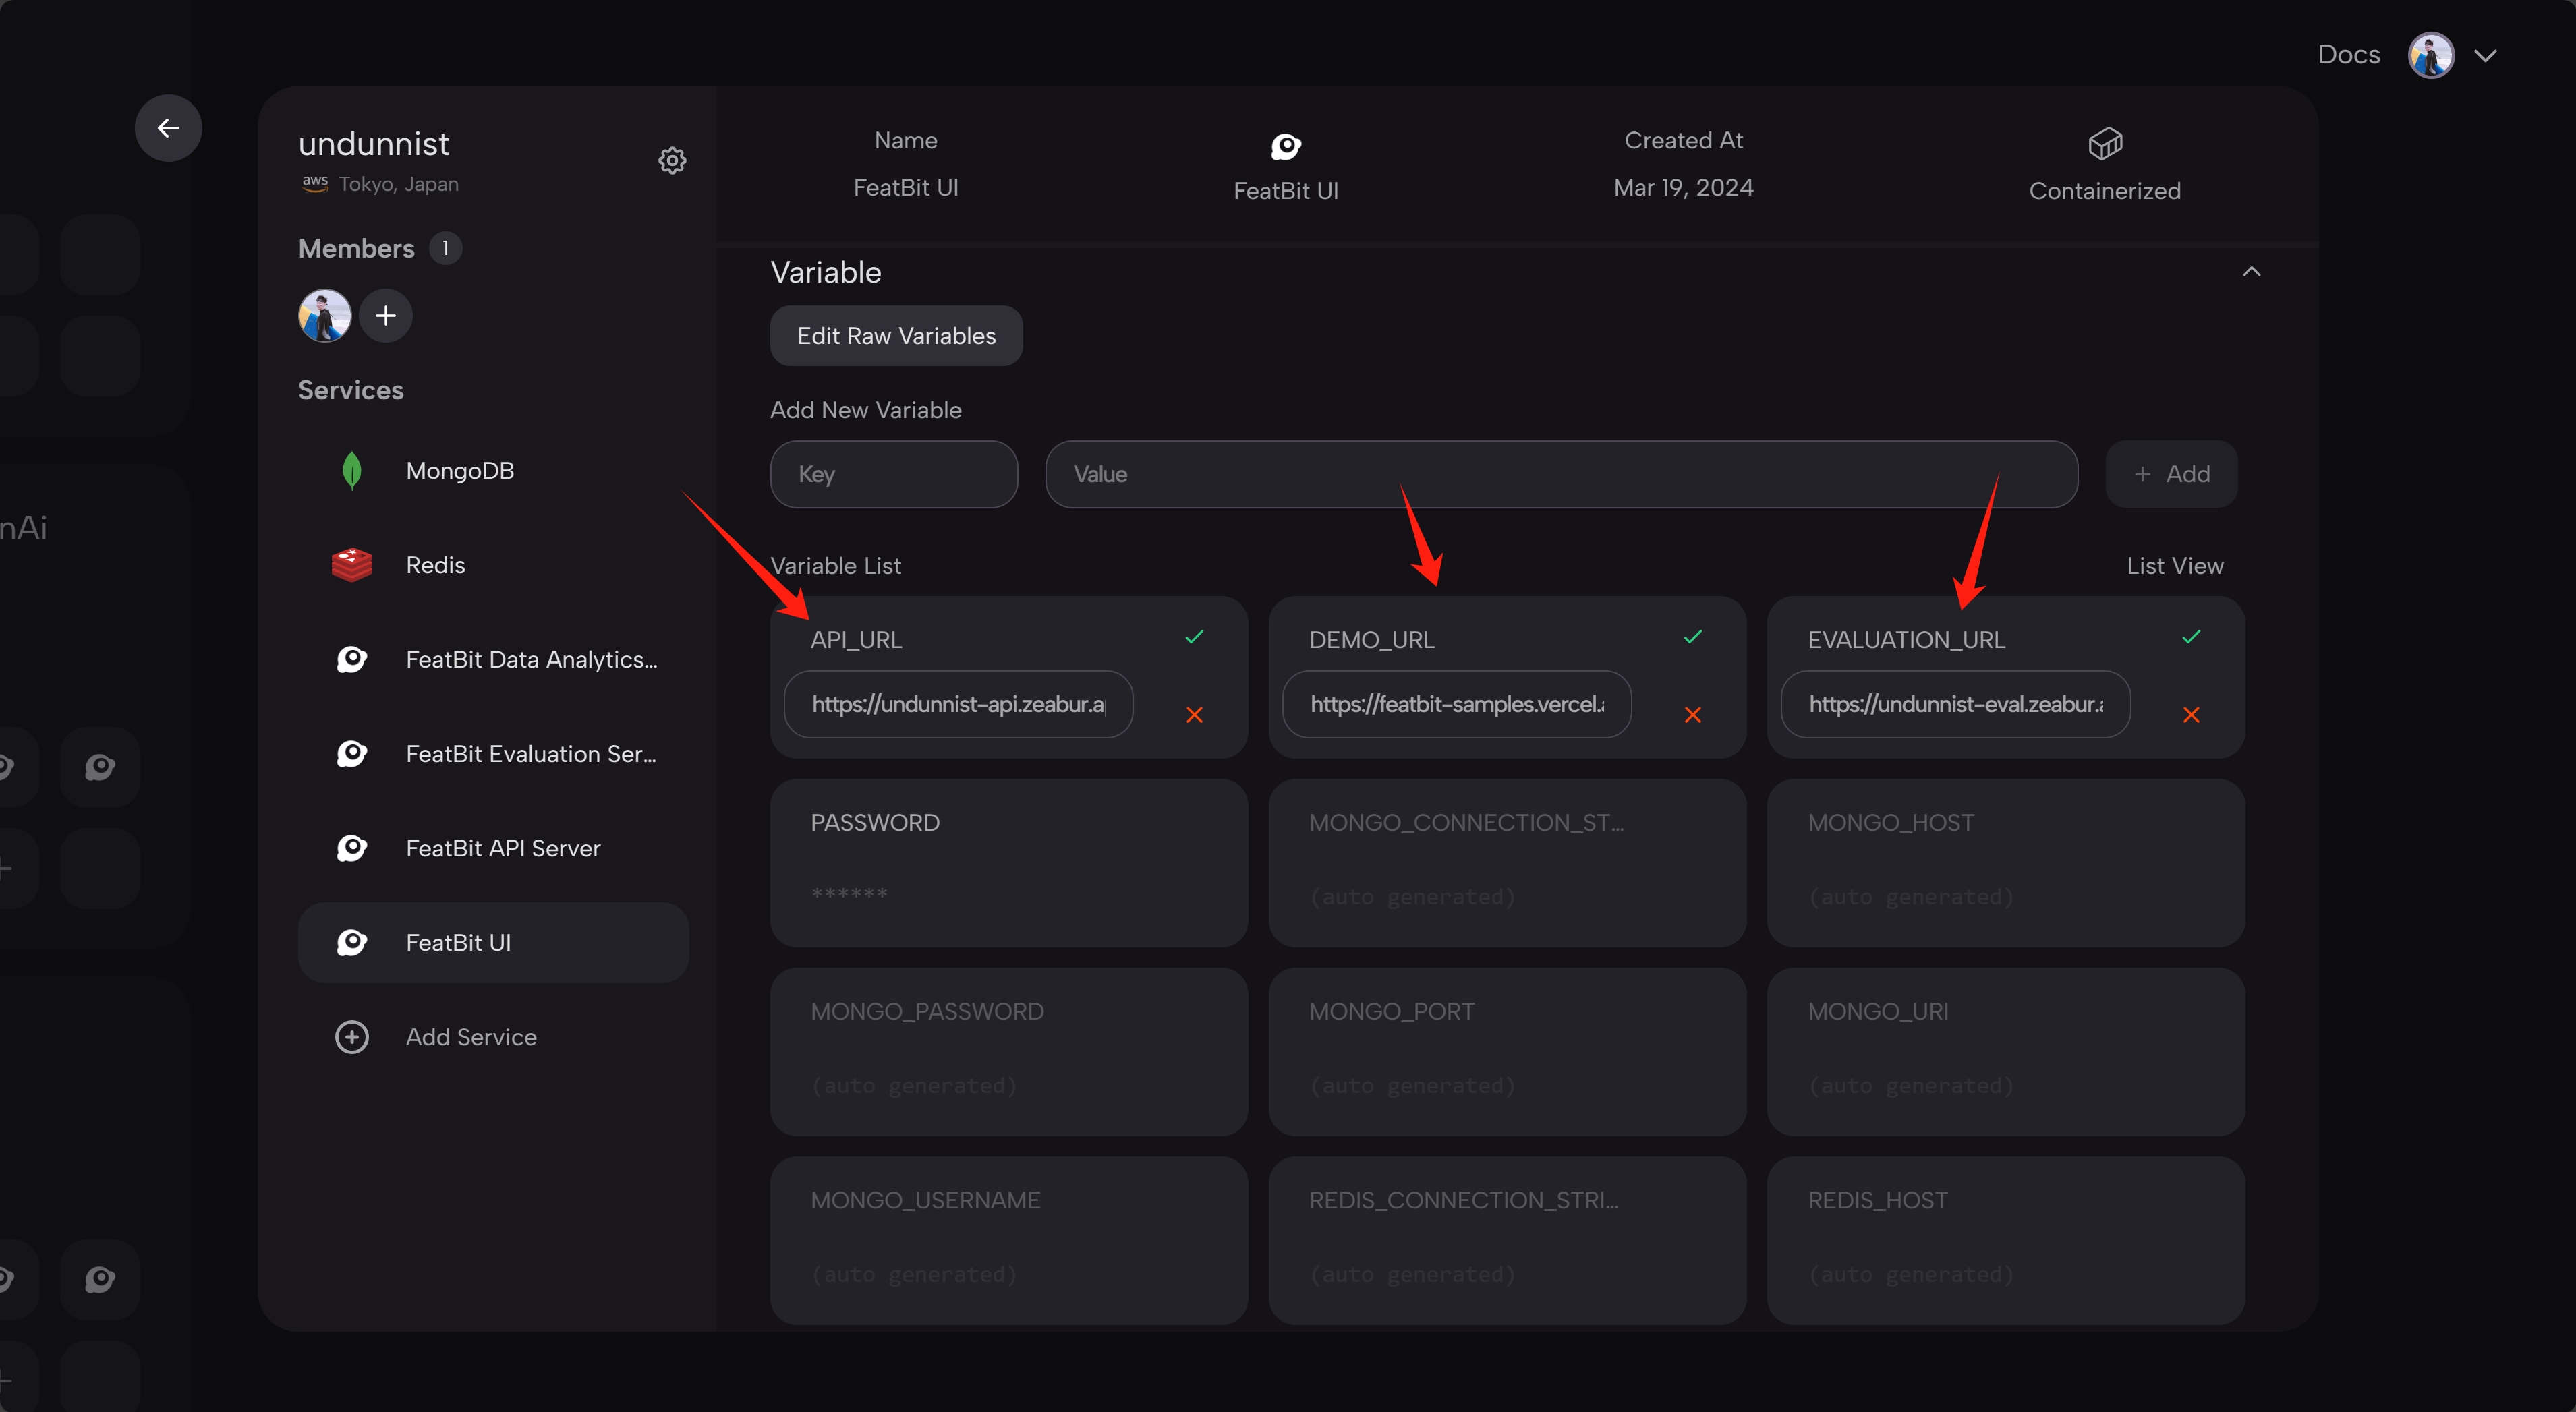
Task: Click Edit Raw Variables button
Action: 896,336
